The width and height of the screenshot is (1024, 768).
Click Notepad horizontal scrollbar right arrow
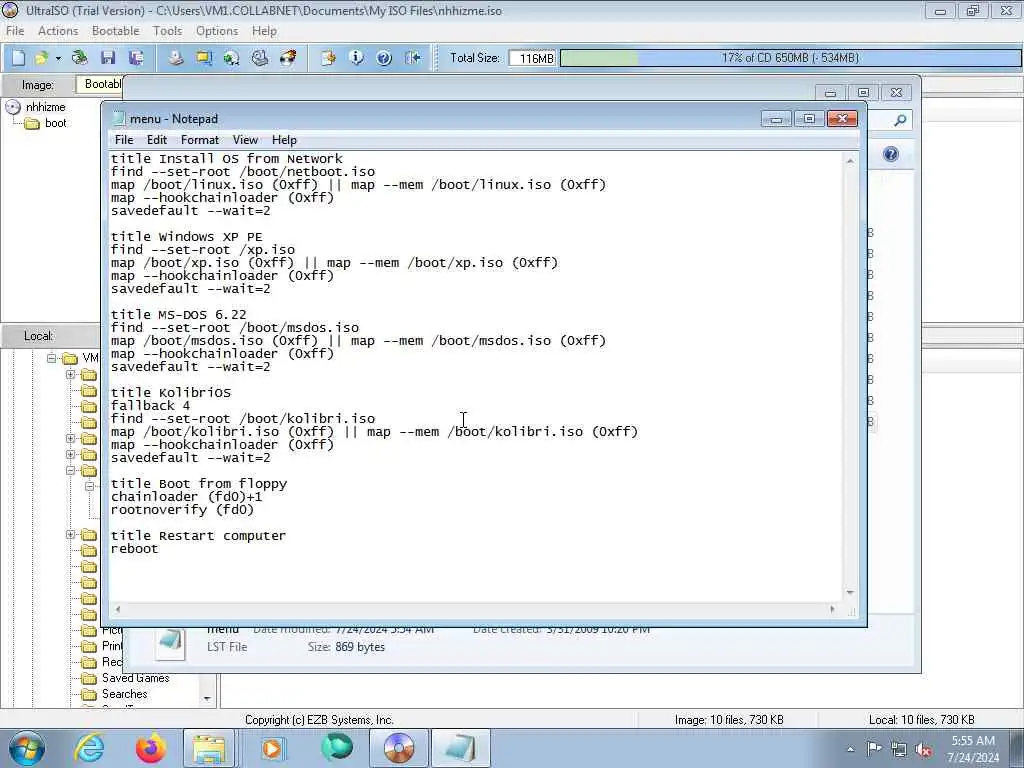pos(832,609)
